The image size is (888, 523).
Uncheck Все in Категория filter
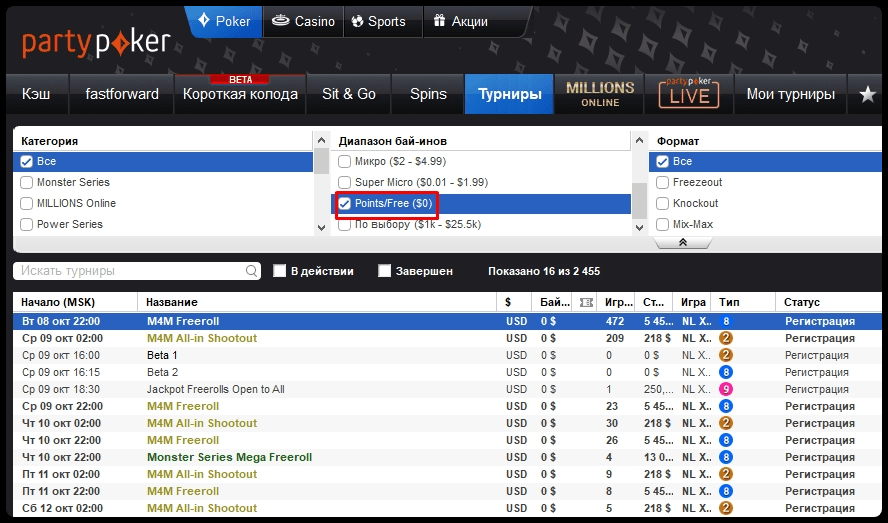pos(27,161)
